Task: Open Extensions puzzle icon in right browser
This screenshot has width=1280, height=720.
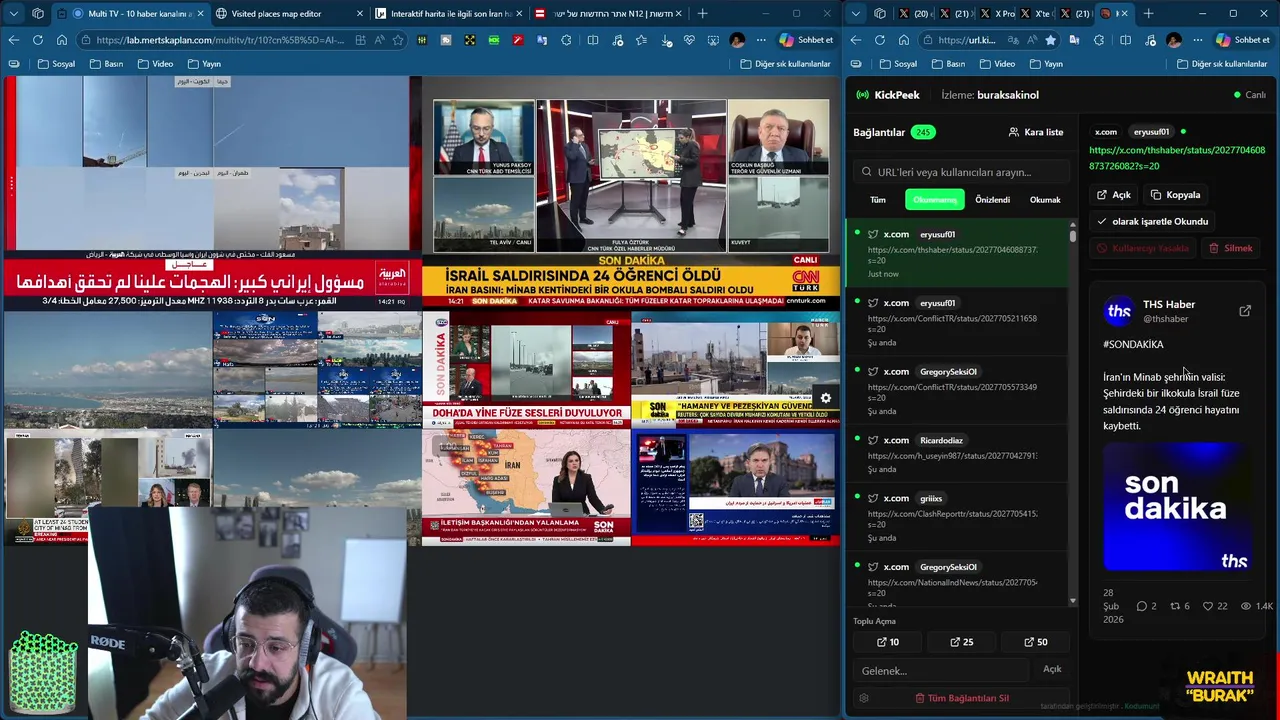Action: pyautogui.click(x=1101, y=40)
